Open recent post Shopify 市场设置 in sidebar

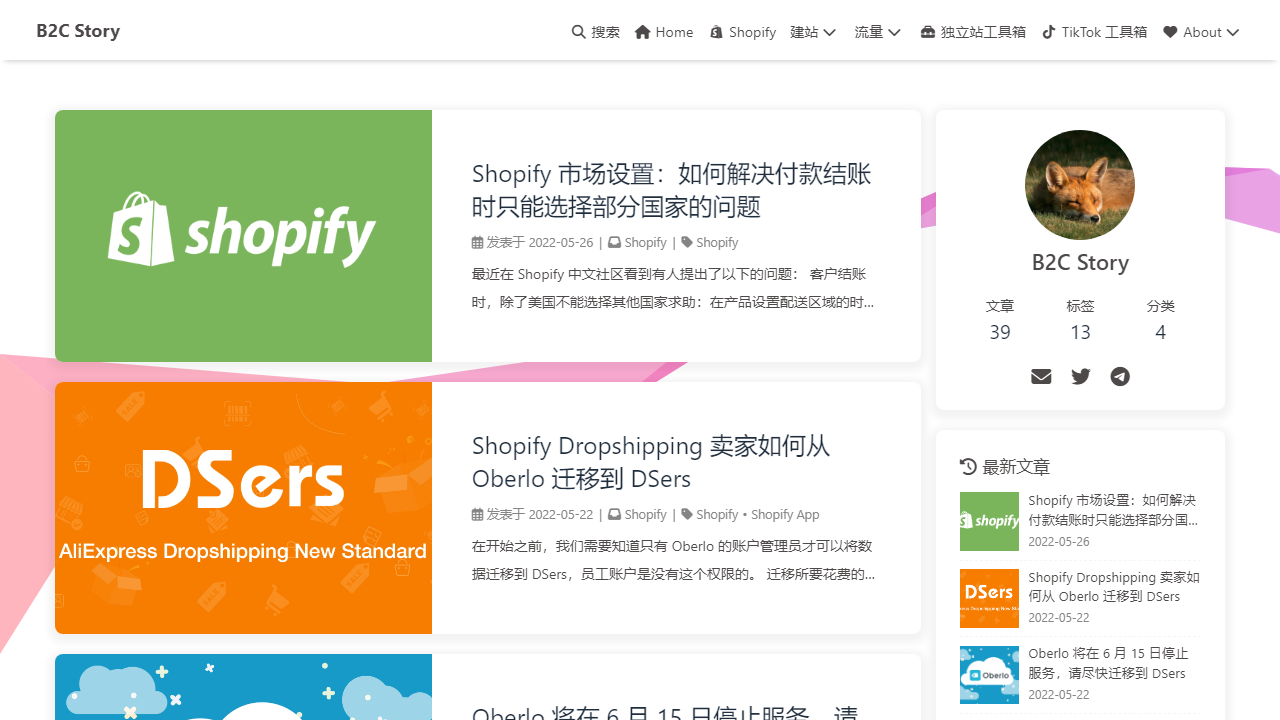1113,509
